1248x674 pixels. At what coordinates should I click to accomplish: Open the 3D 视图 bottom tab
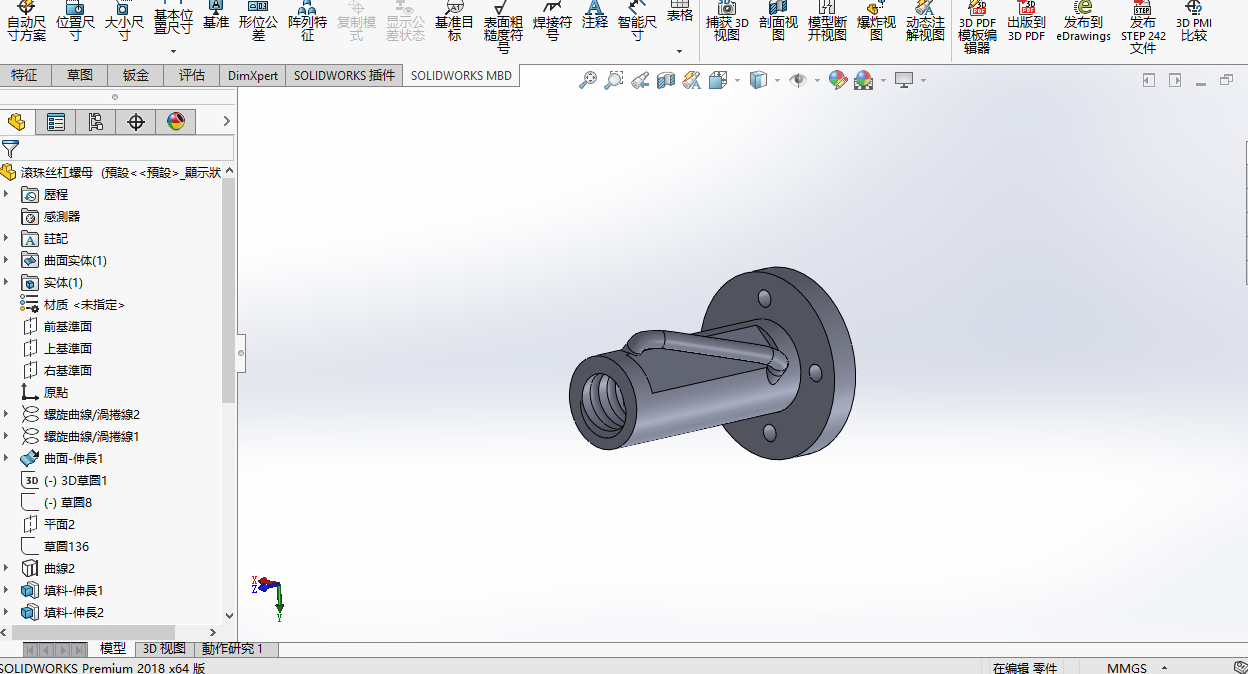pyautogui.click(x=164, y=649)
